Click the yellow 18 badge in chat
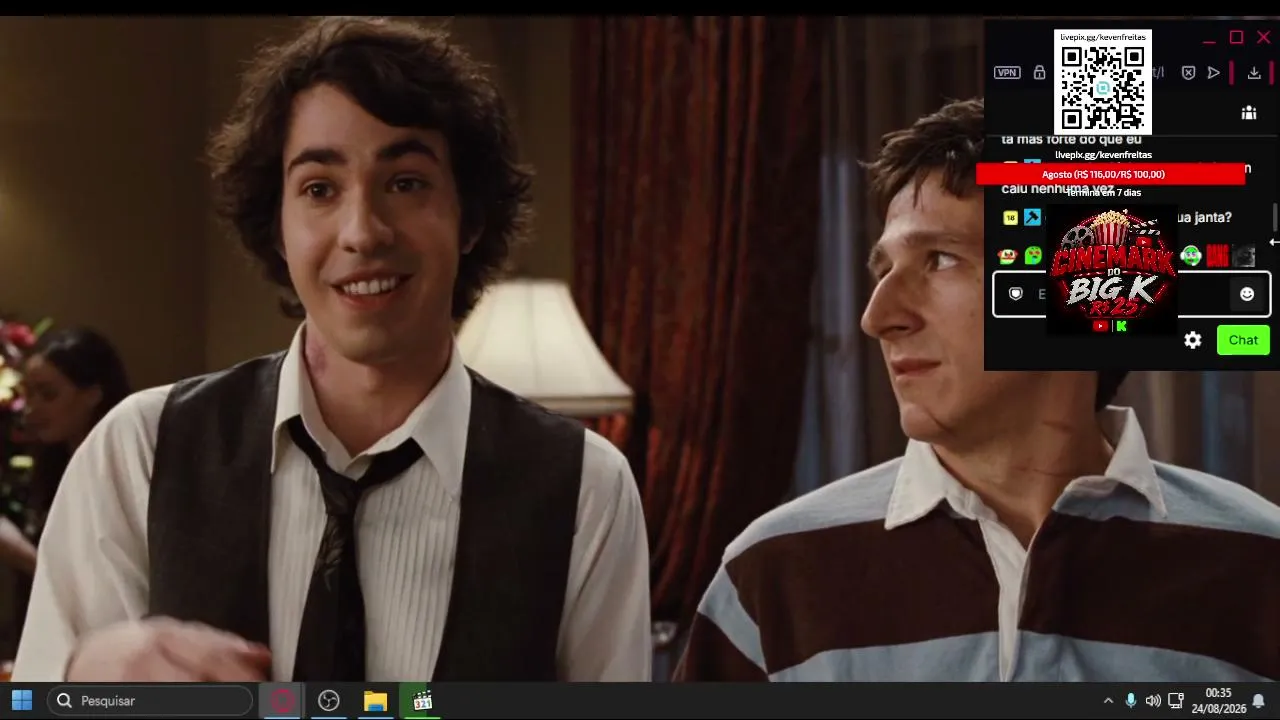 (x=1010, y=218)
